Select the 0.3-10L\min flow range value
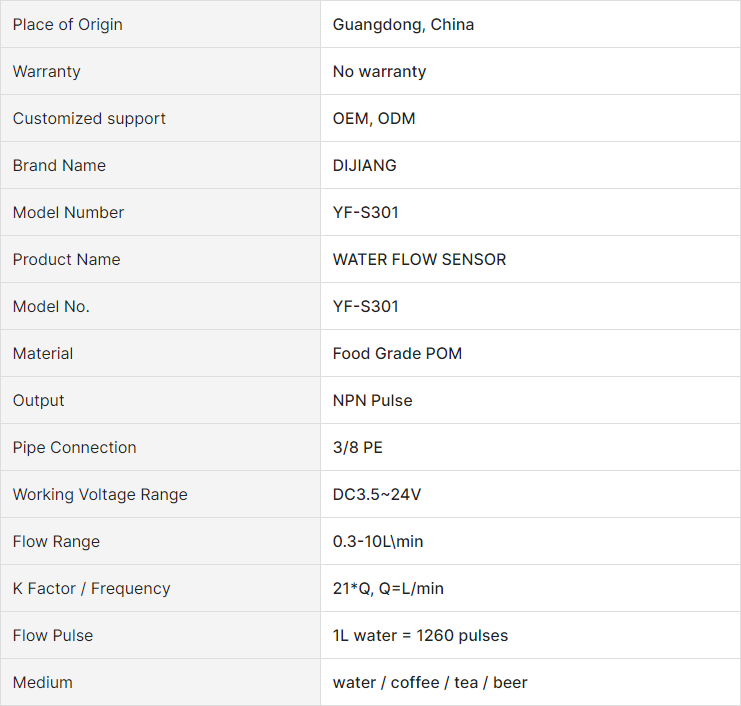 (x=378, y=542)
